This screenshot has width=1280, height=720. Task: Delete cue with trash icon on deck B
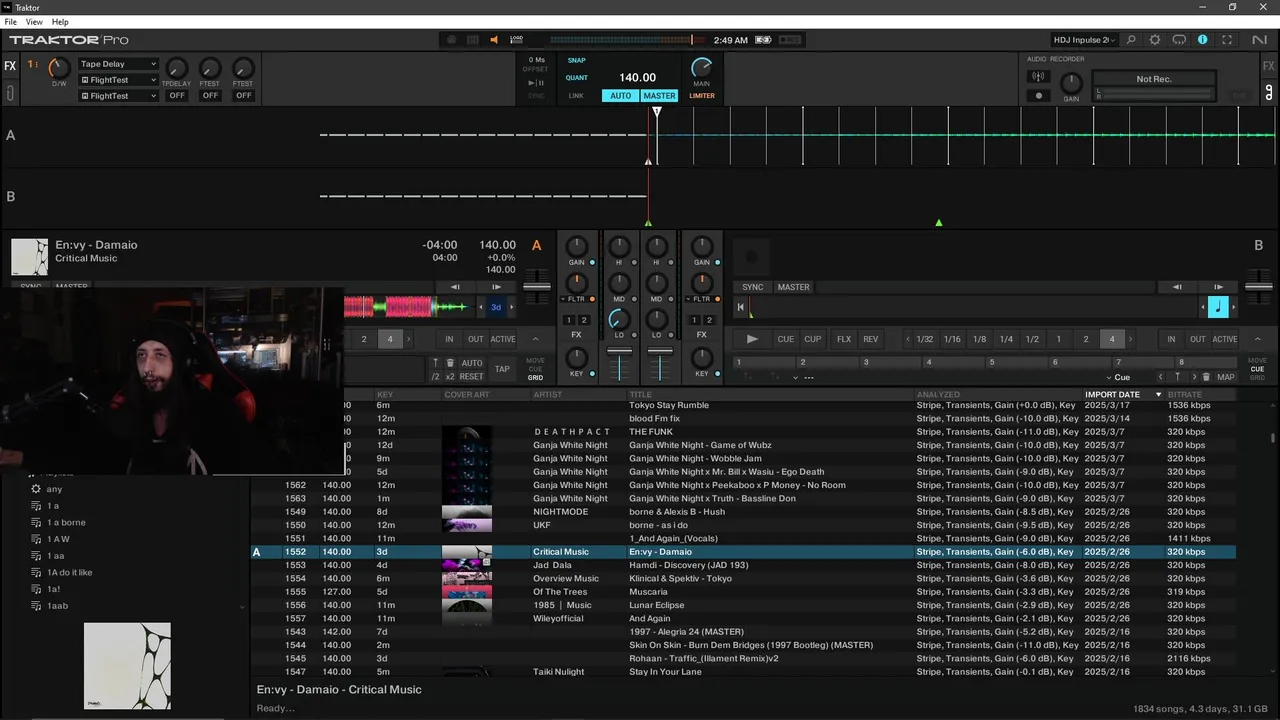[1206, 377]
